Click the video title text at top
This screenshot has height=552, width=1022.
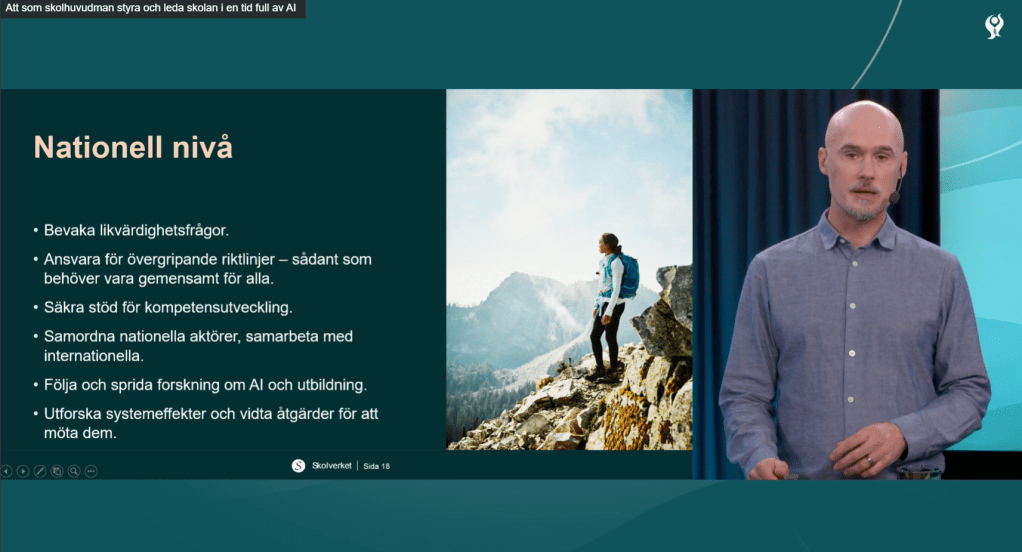click(x=151, y=8)
